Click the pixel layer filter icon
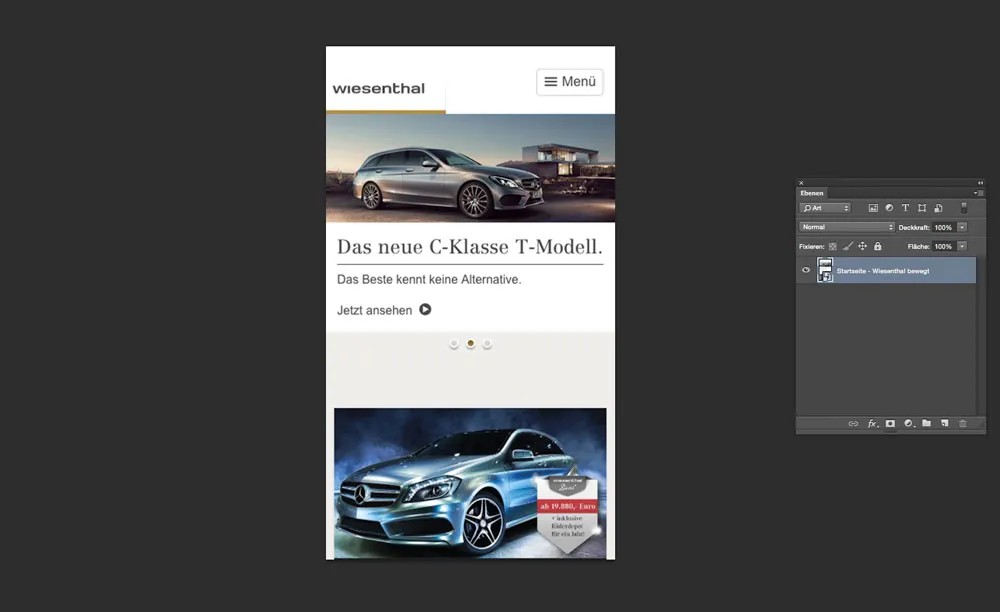Image resolution: width=1000 pixels, height=612 pixels. point(873,208)
